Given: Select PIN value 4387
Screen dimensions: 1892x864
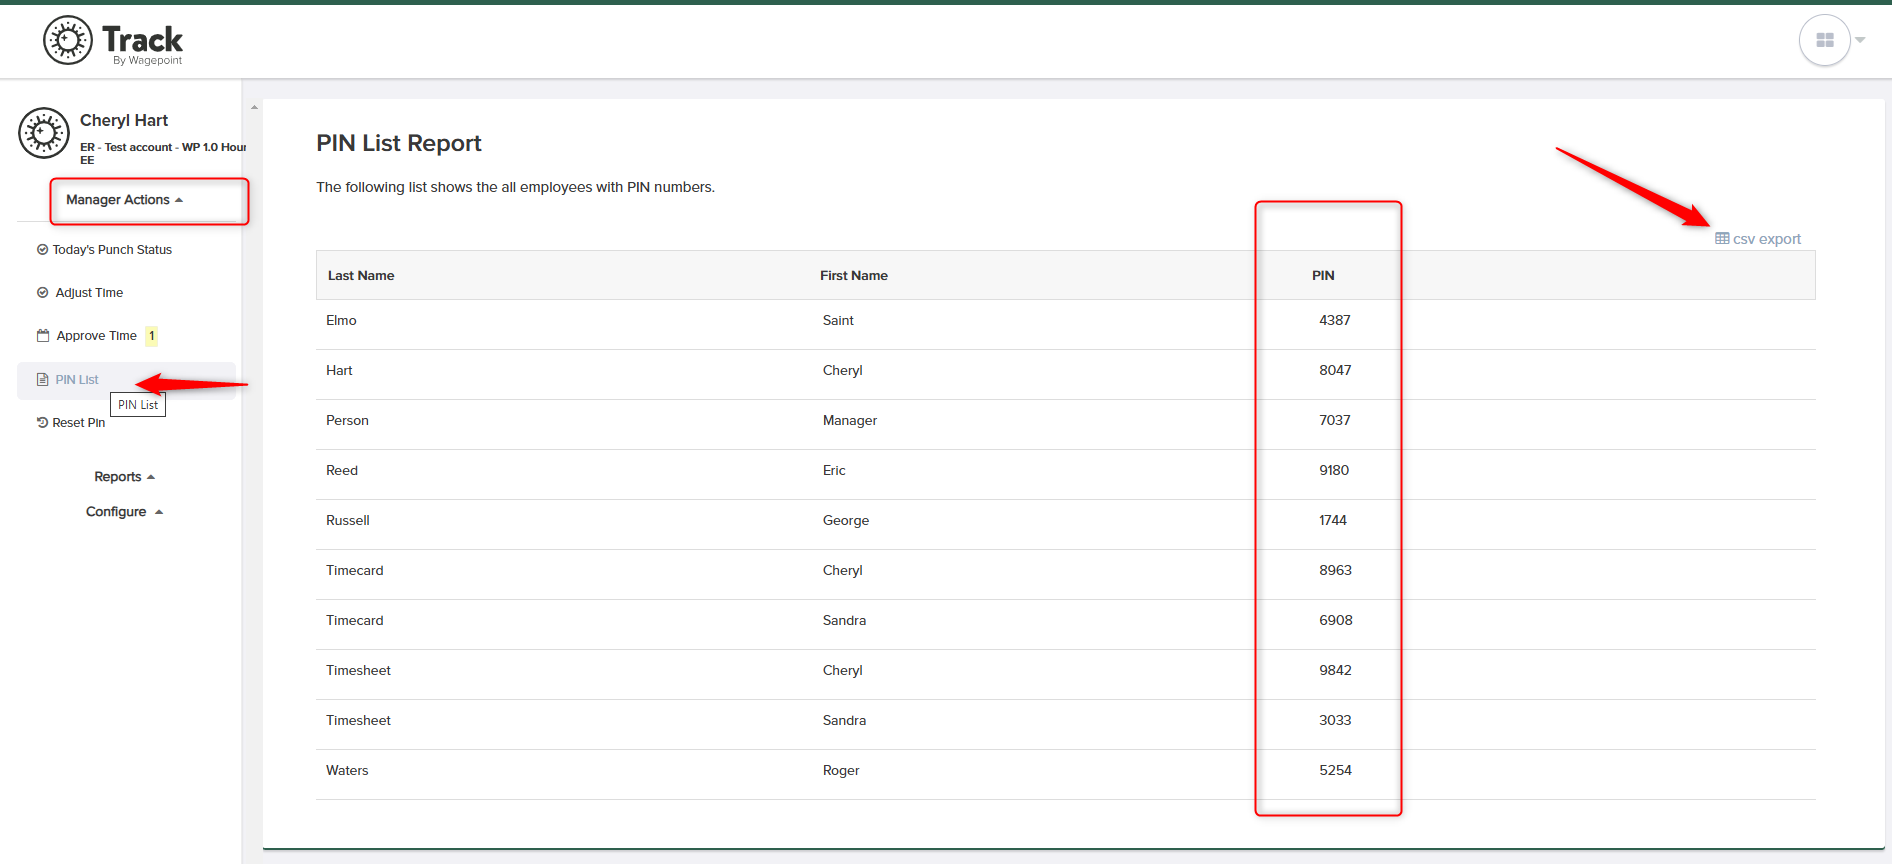Looking at the screenshot, I should (1335, 321).
